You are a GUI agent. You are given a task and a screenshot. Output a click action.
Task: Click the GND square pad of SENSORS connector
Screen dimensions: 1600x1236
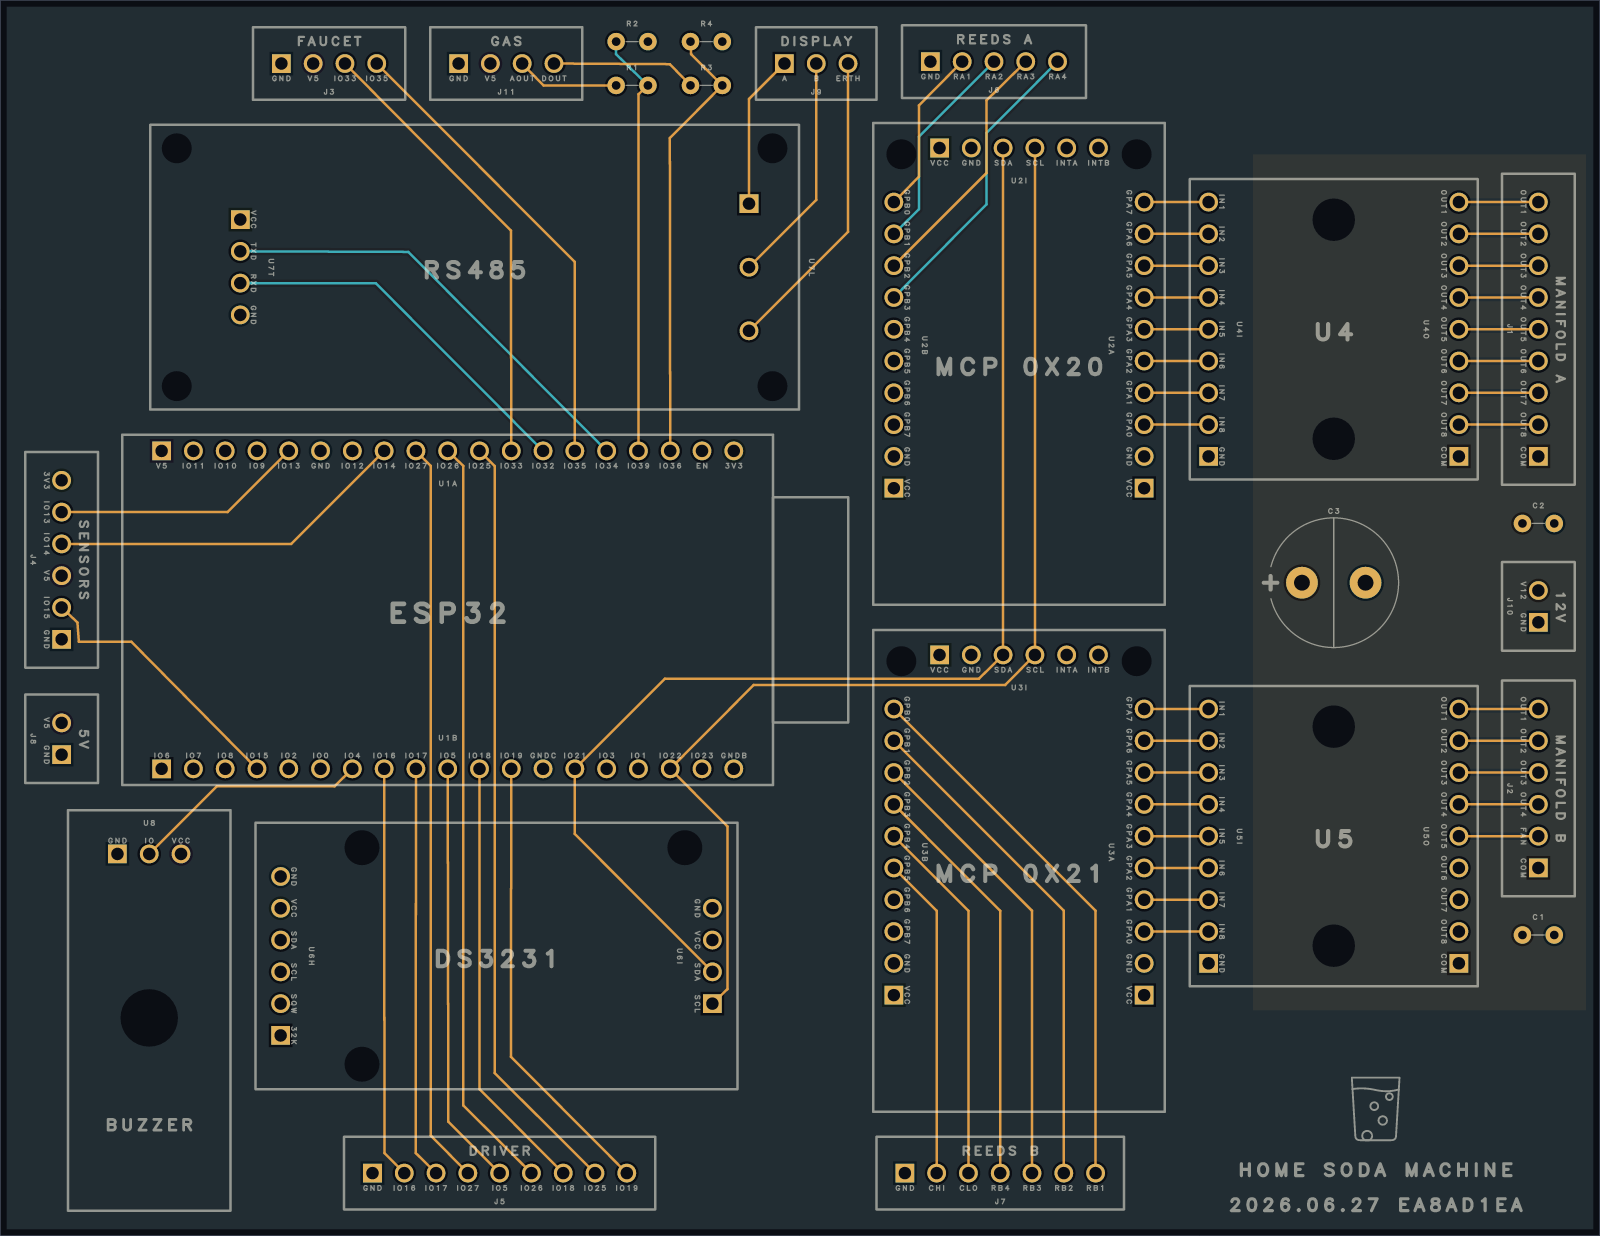pos(62,639)
